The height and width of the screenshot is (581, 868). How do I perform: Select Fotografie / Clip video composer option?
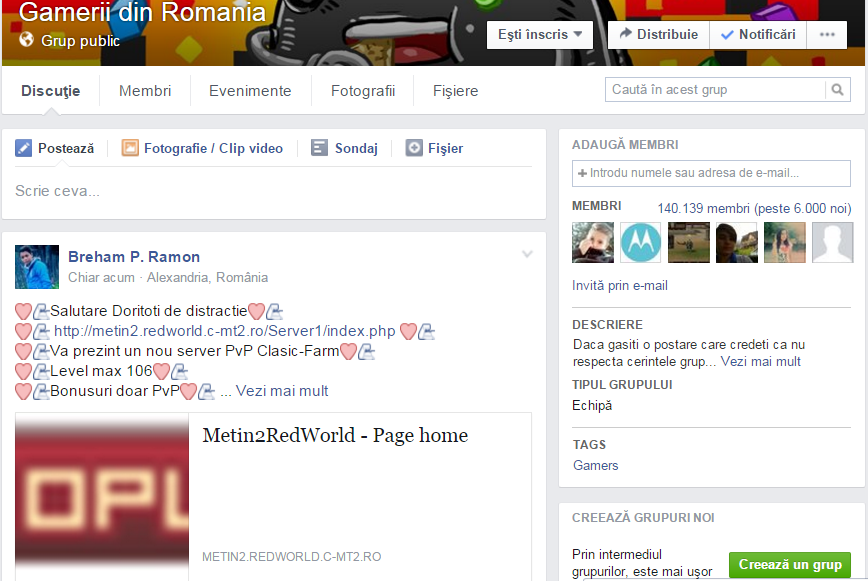(202, 148)
